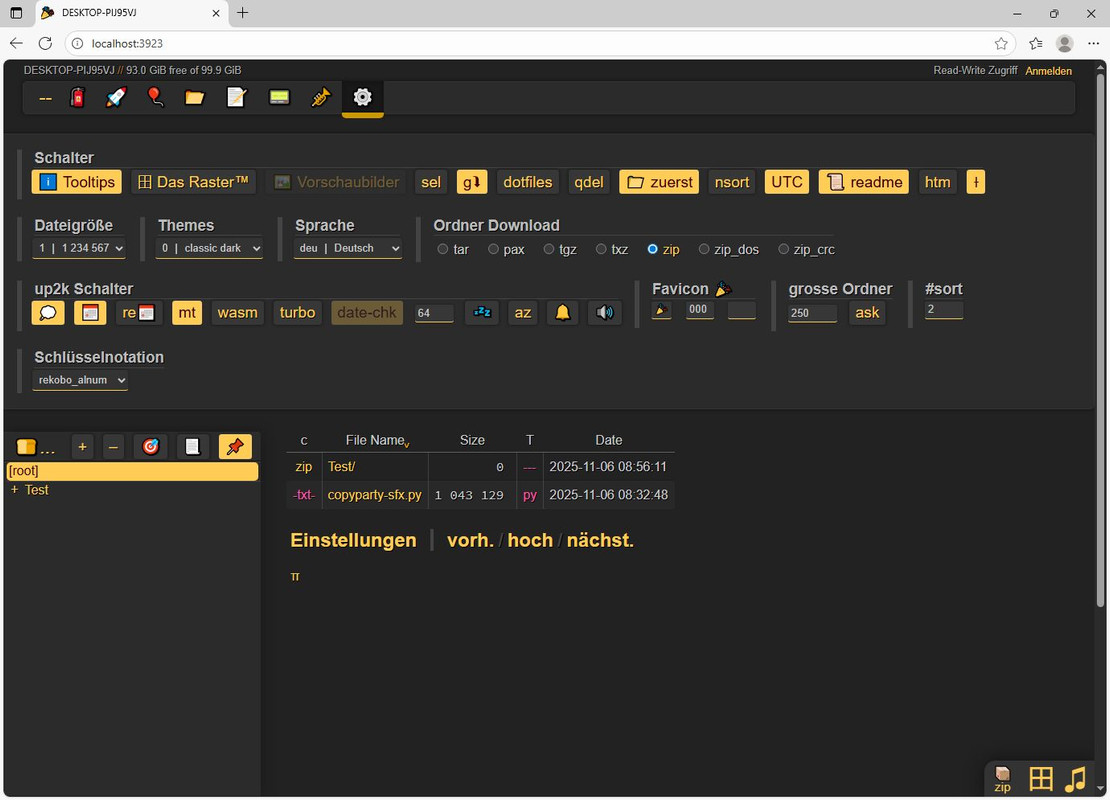Toggle the zZz sleep switch
The width and height of the screenshot is (1110, 800).
pos(482,313)
